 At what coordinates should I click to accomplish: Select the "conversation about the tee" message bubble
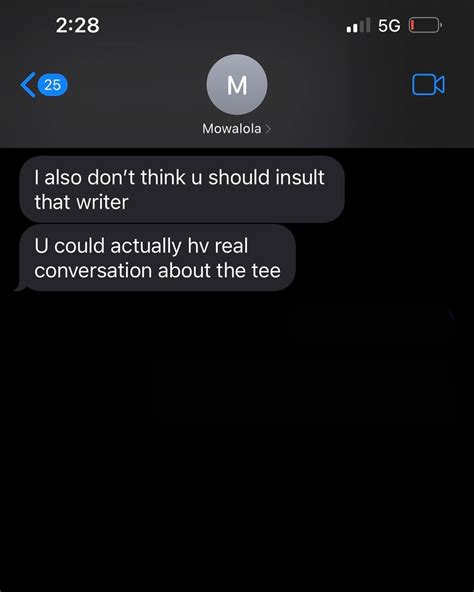pos(157,258)
